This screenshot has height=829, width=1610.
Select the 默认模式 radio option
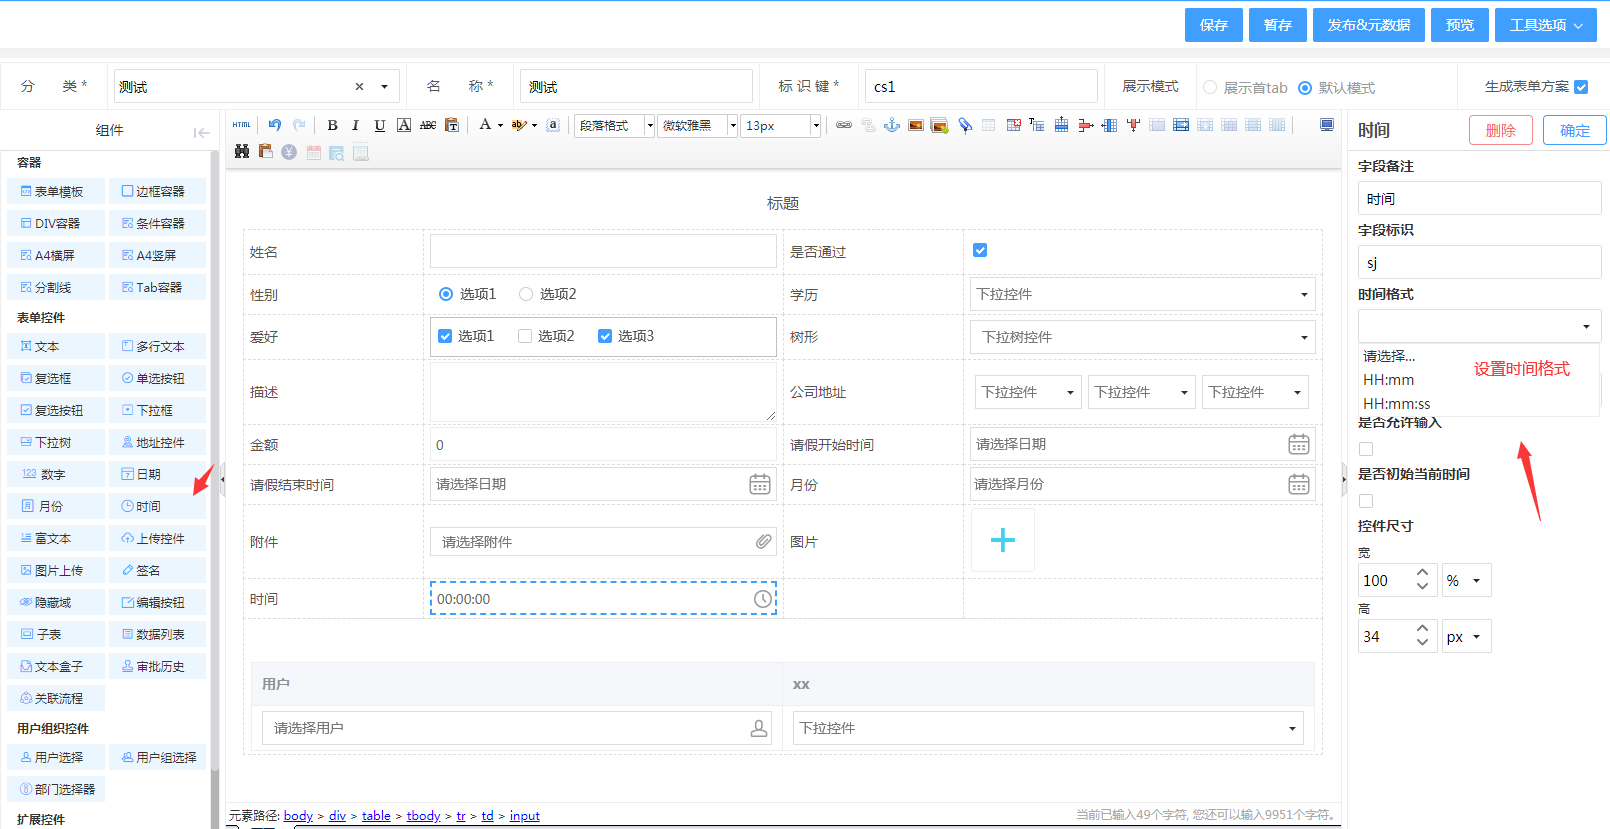(1305, 88)
